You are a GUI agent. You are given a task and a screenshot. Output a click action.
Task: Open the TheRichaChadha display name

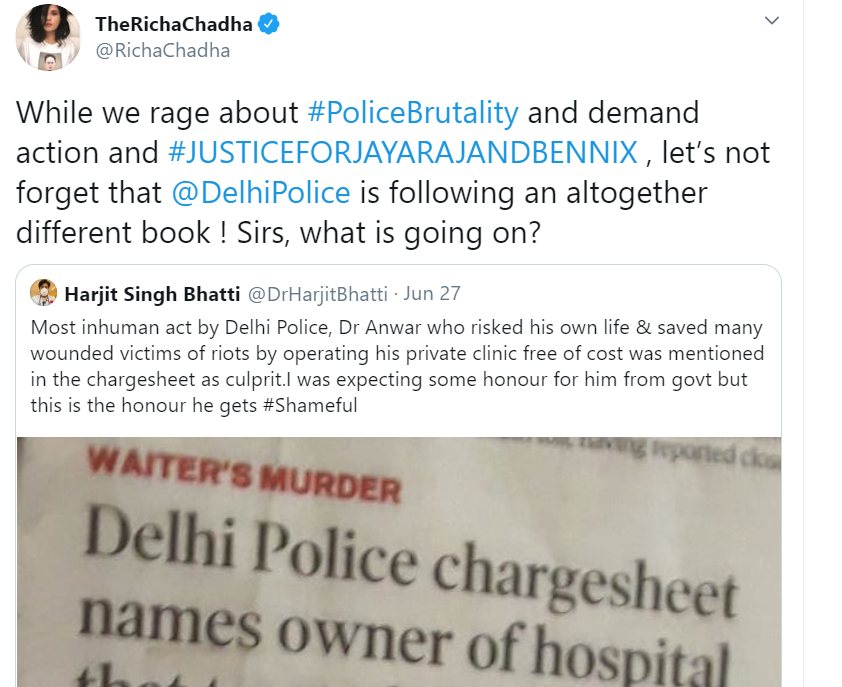tap(174, 24)
